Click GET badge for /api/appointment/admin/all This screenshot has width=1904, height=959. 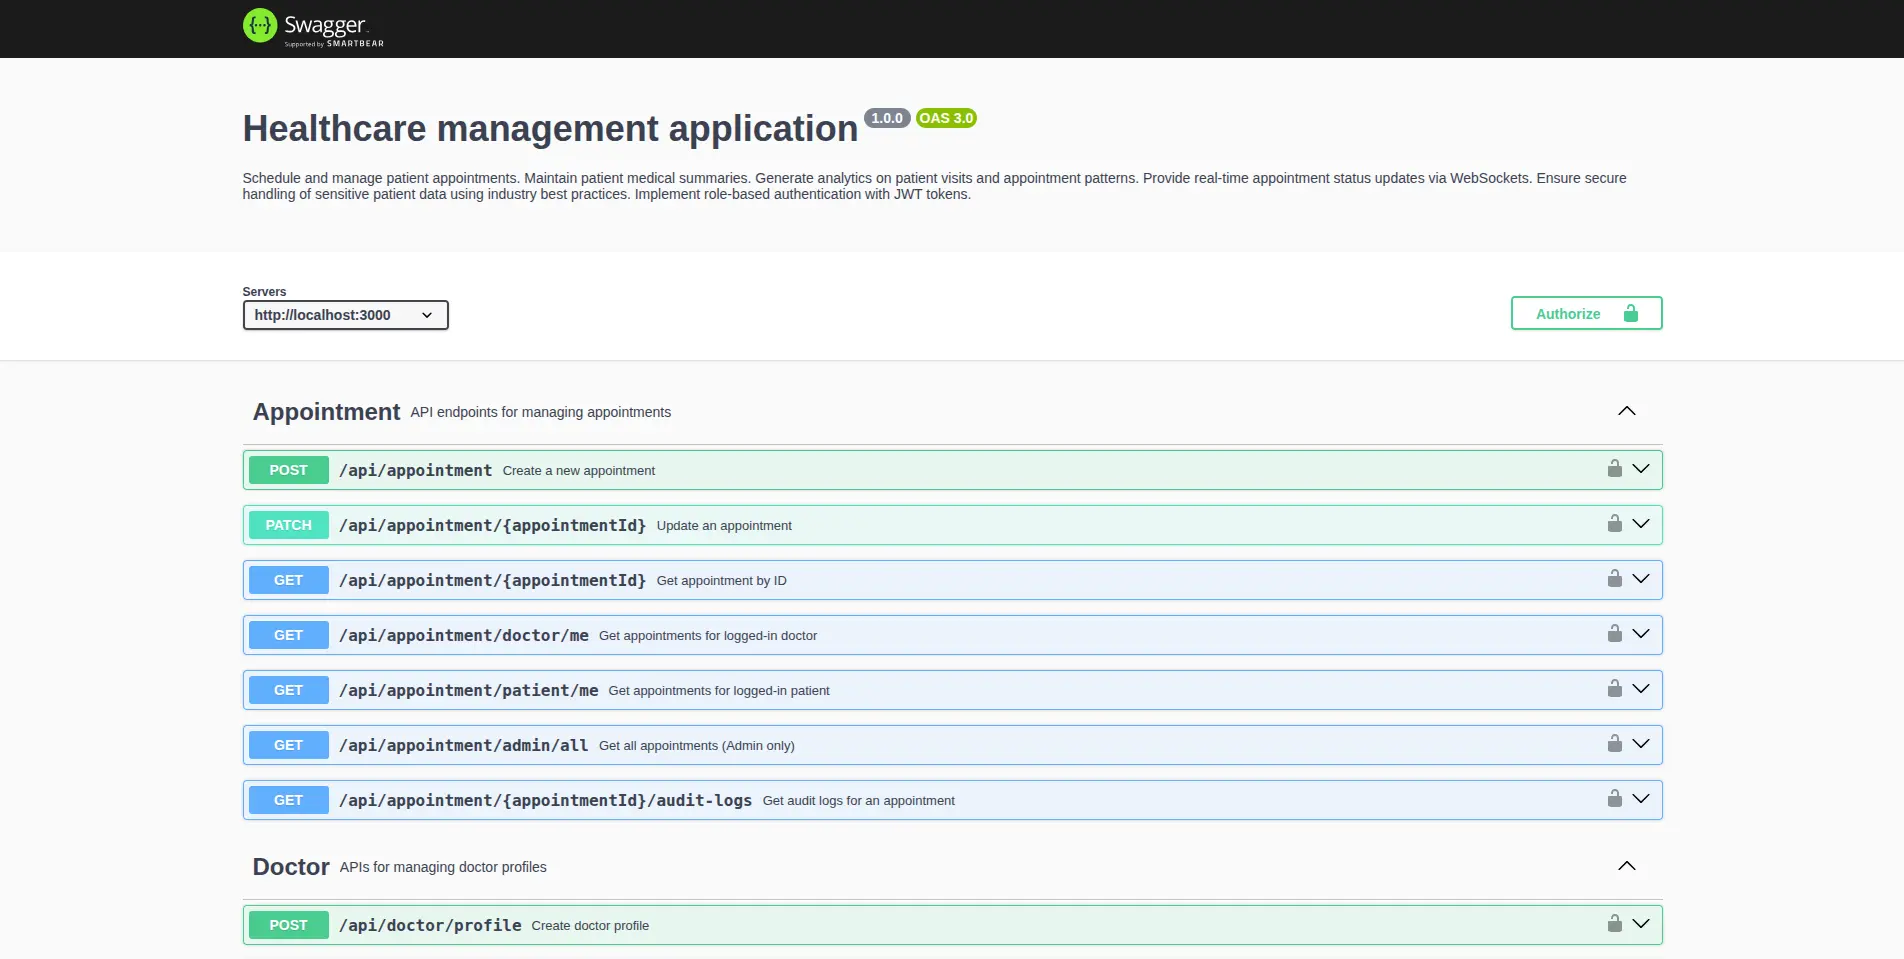tap(288, 745)
